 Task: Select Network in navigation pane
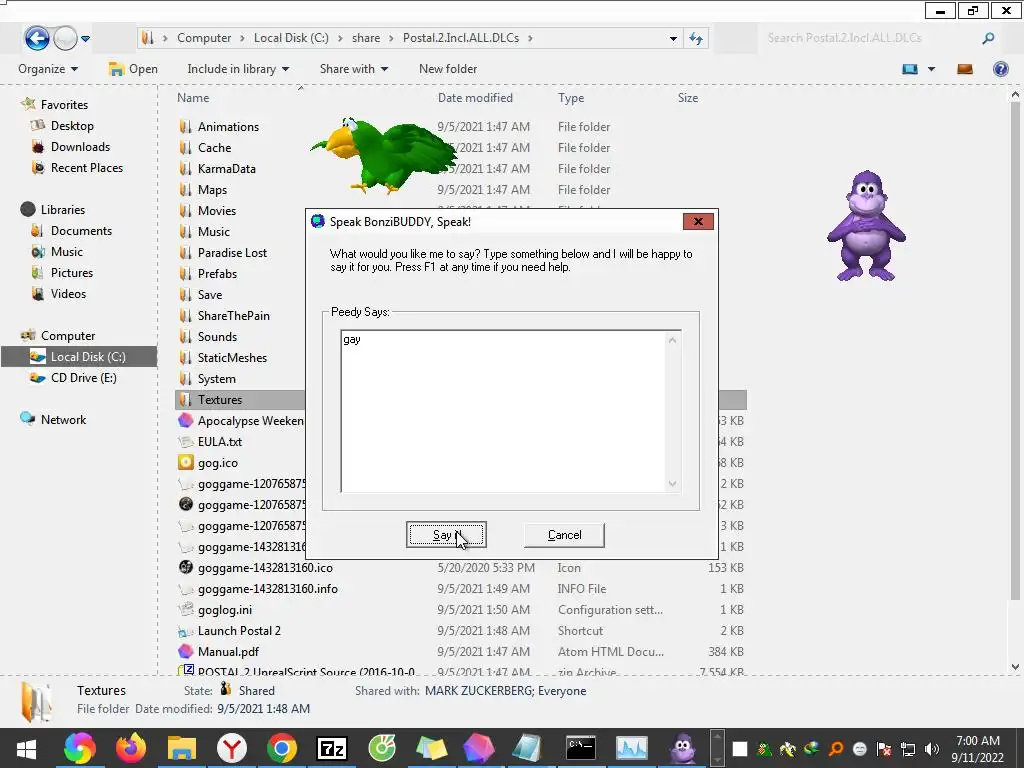(63, 420)
